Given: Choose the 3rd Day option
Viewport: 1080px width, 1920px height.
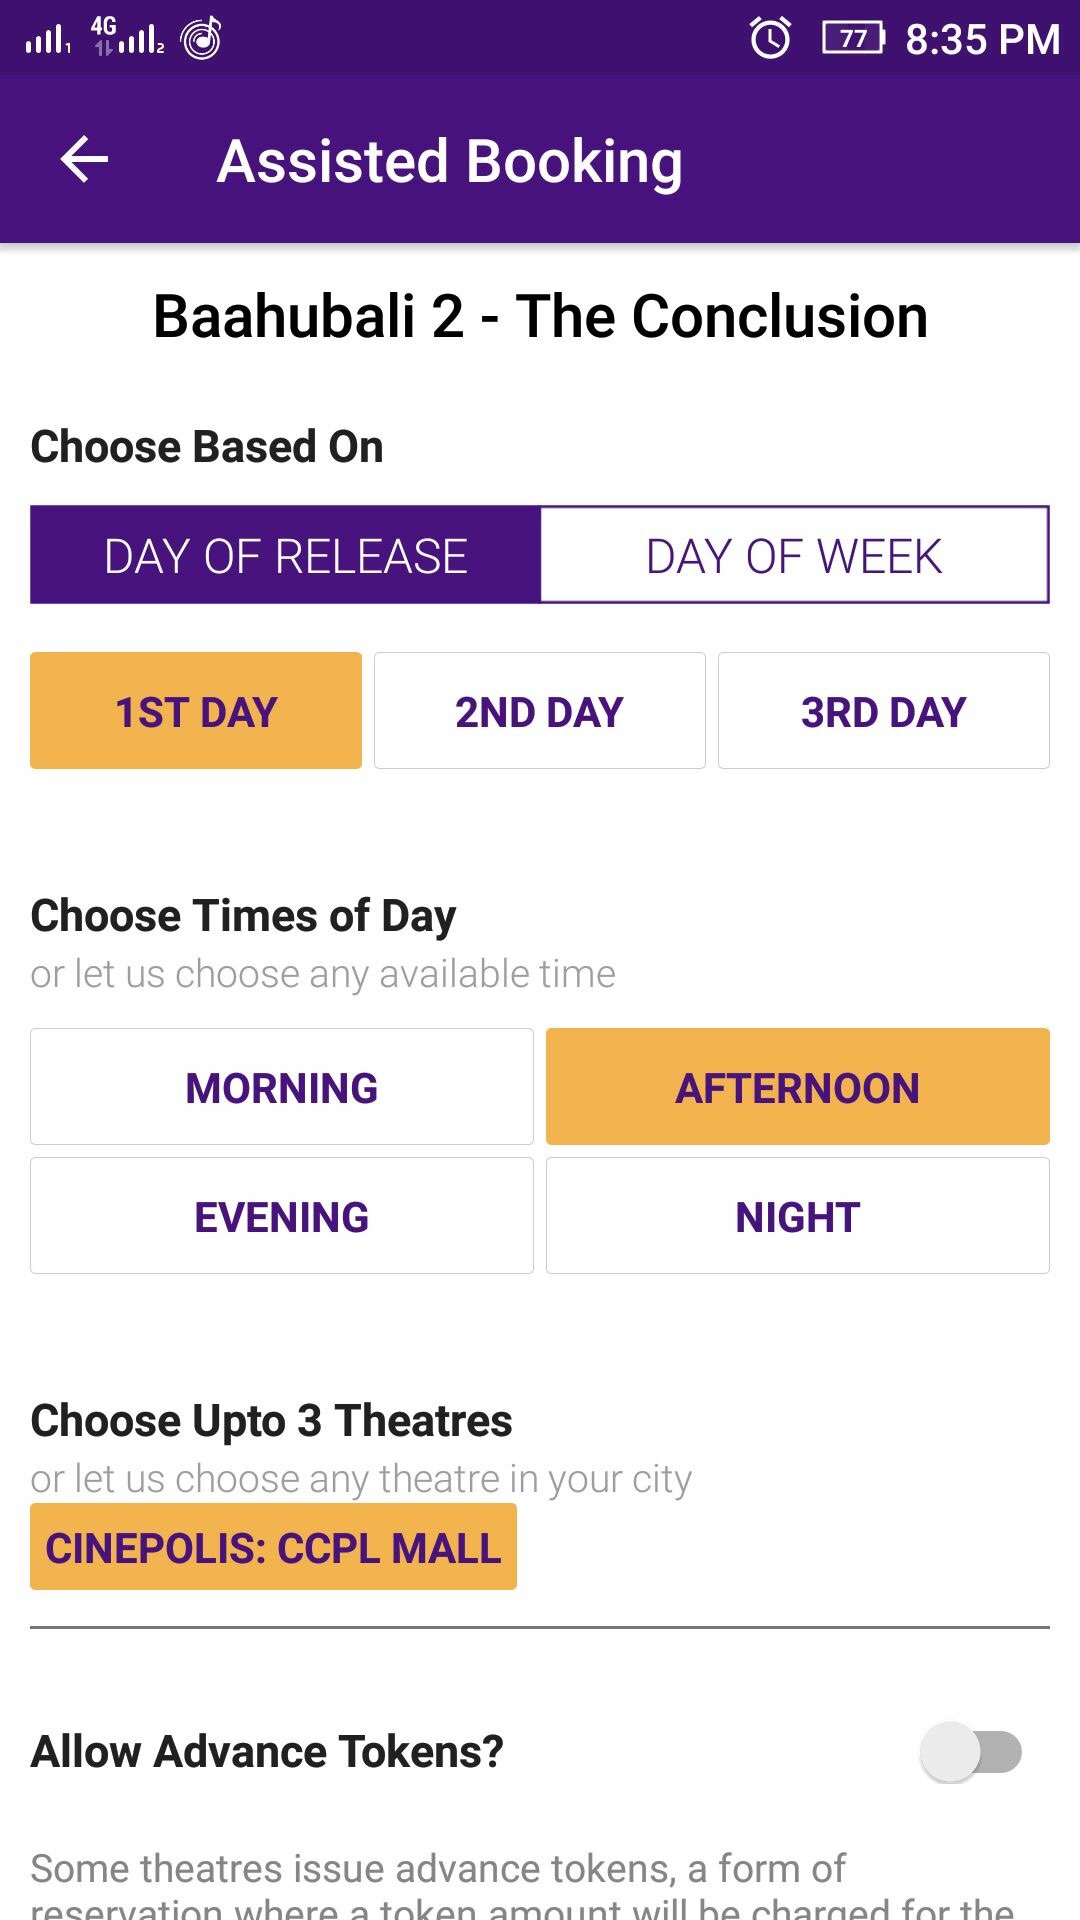Looking at the screenshot, I should pos(884,711).
